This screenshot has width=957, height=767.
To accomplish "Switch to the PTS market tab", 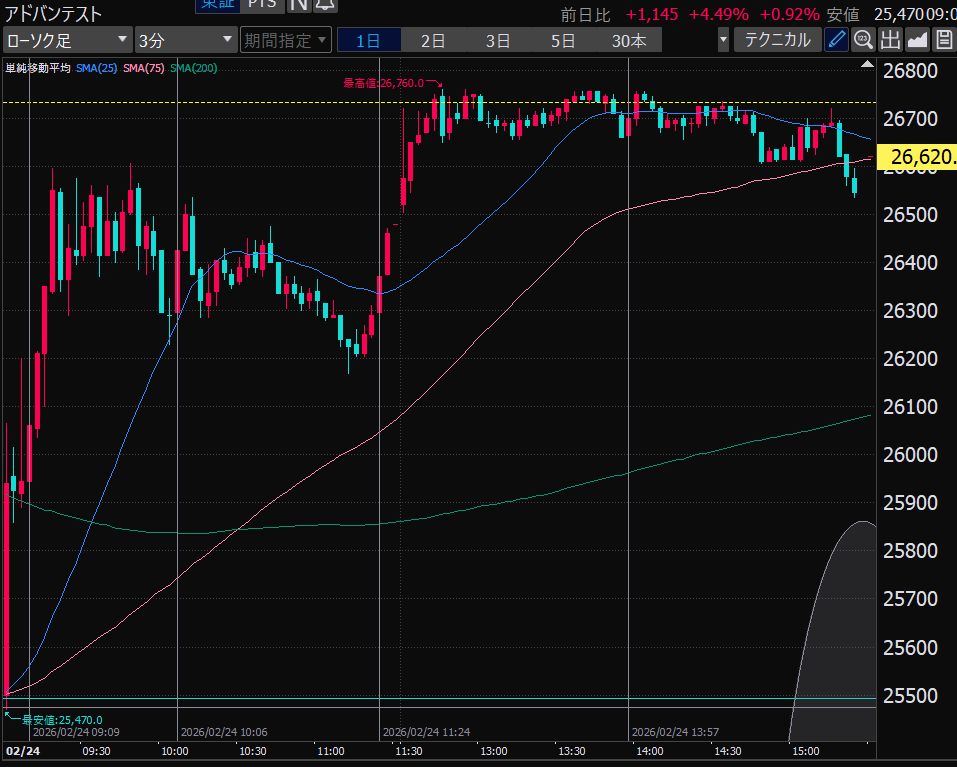I will [263, 4].
